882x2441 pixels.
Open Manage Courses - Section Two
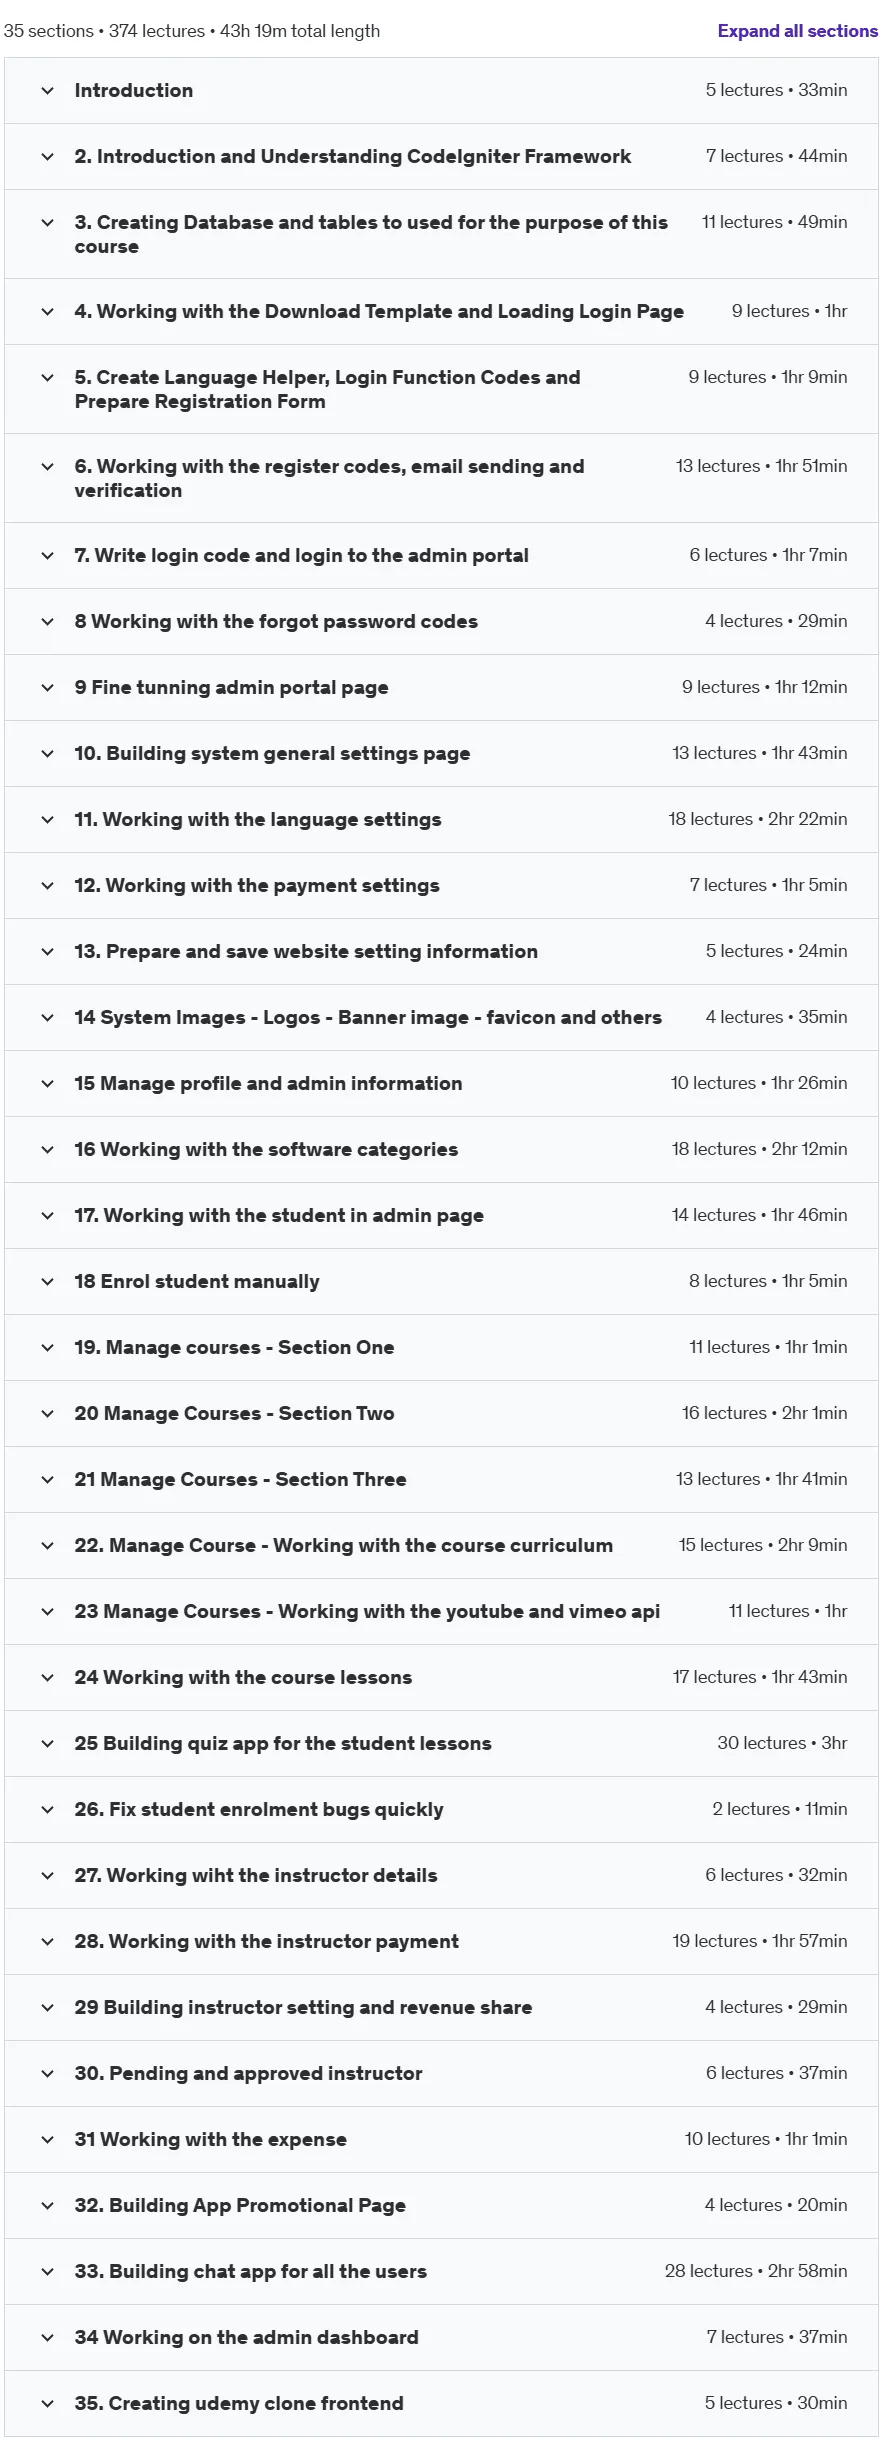(x=441, y=1413)
